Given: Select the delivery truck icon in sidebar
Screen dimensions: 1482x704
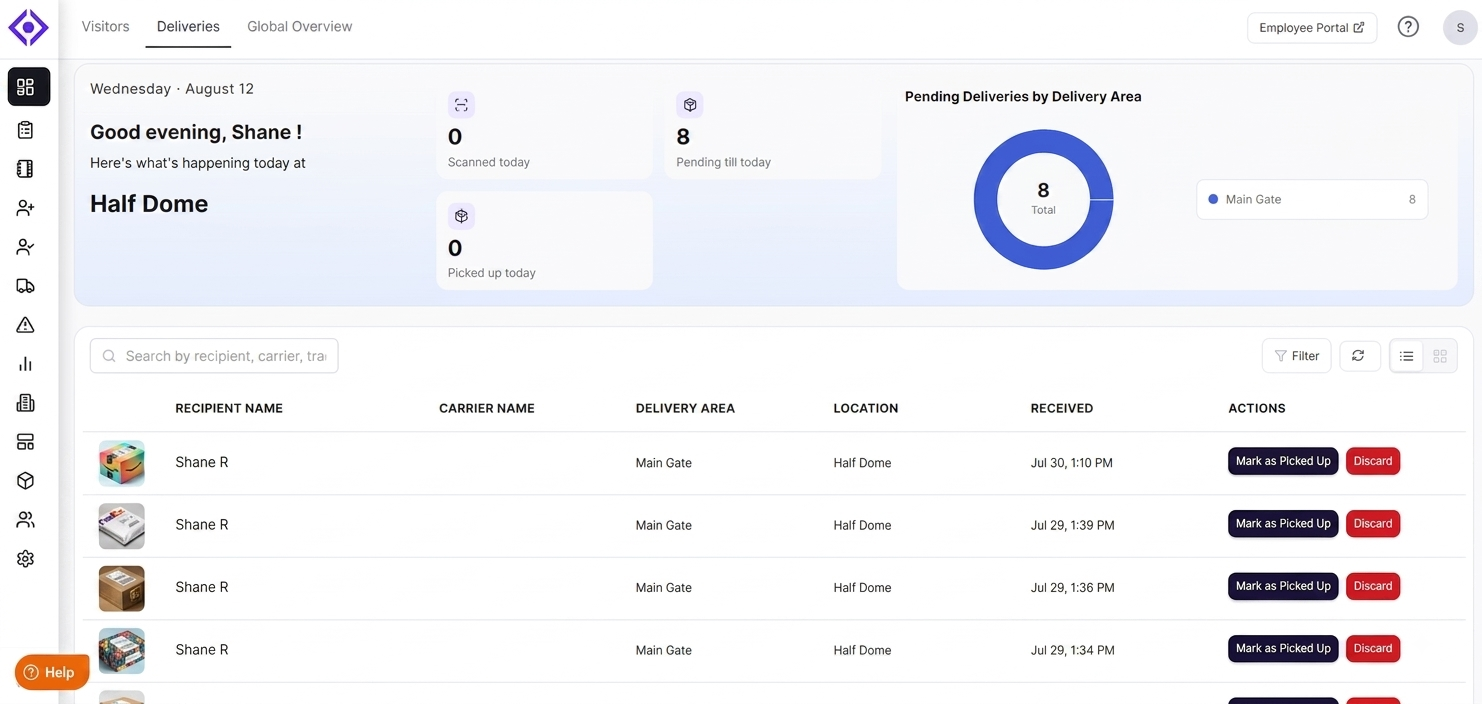Looking at the screenshot, I should (x=26, y=286).
